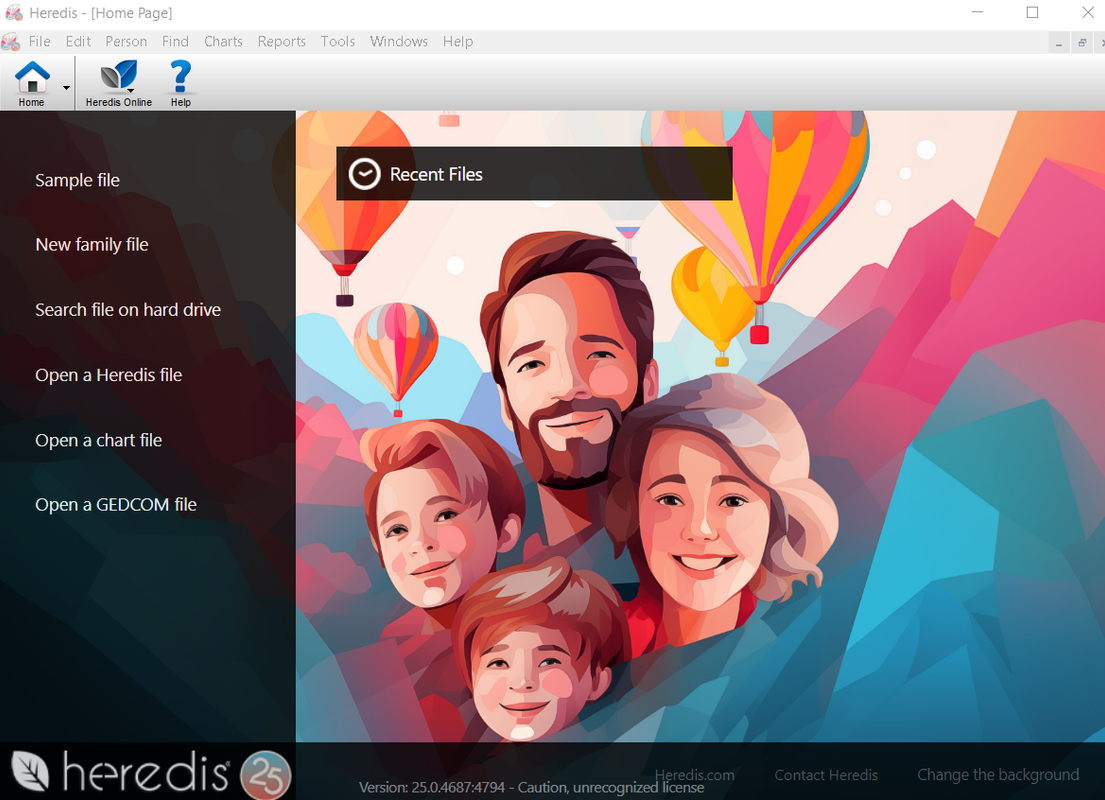Choose Open a chart file
This screenshot has width=1105, height=800.
99,440
